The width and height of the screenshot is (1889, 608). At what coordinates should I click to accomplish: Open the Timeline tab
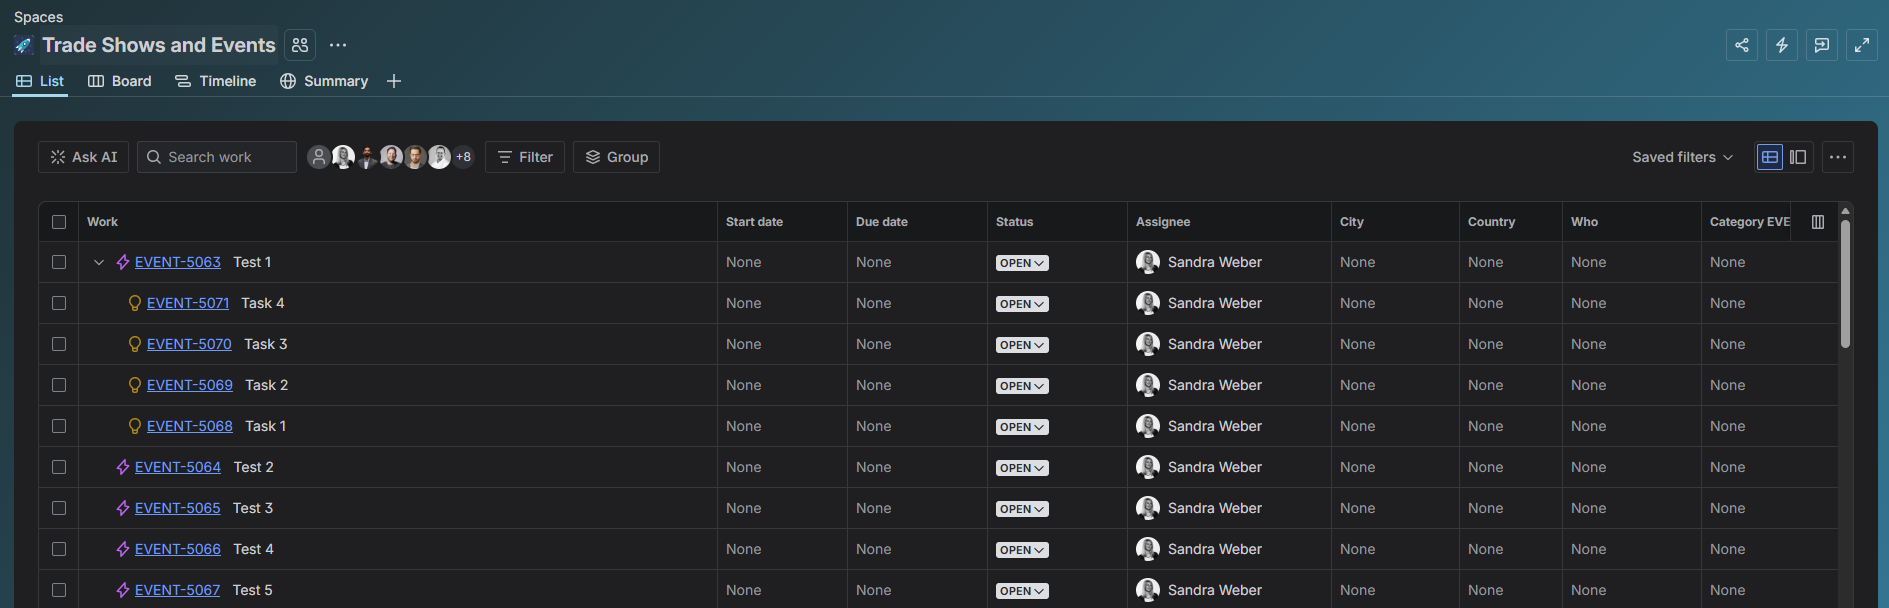tap(216, 81)
